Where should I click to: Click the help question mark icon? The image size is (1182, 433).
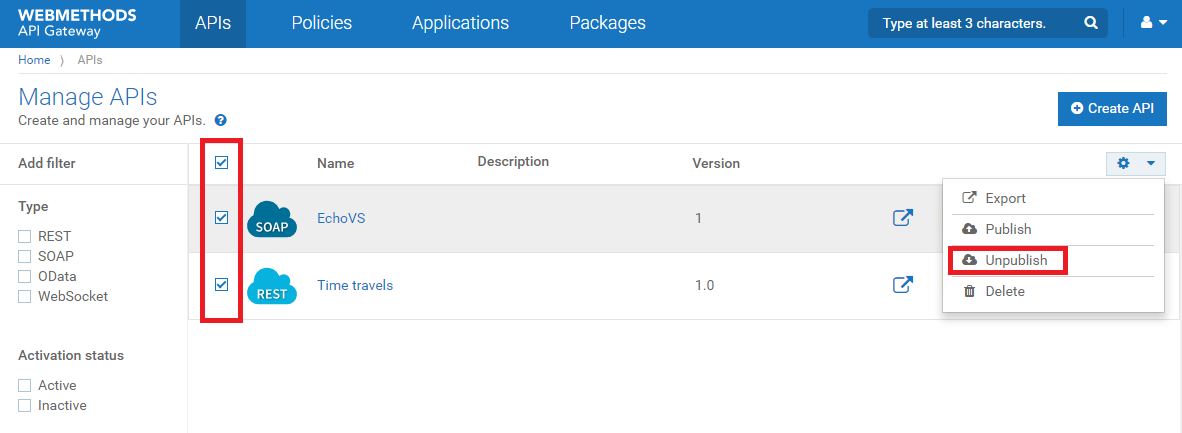coord(220,120)
